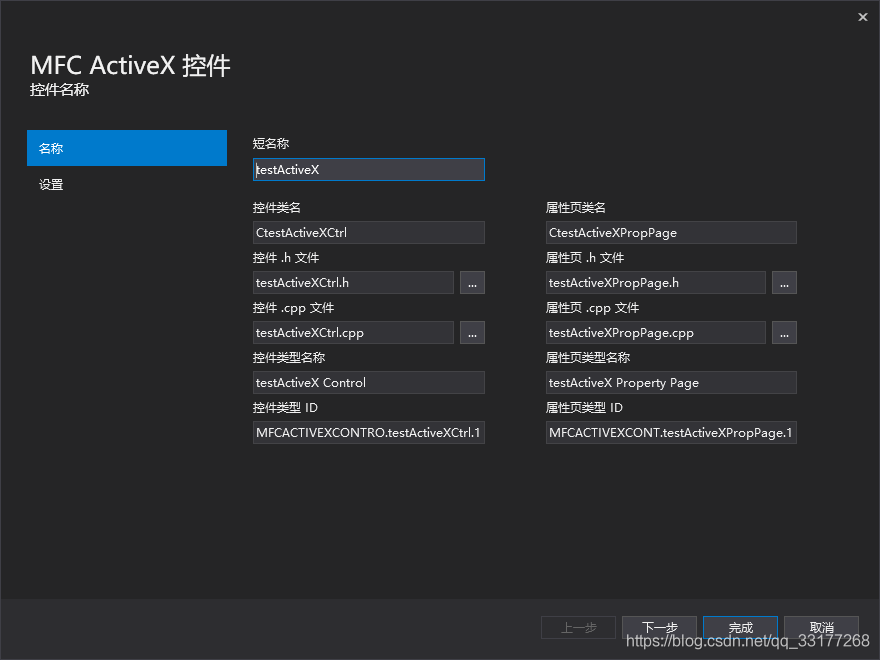The image size is (880, 660).
Task: Edit the testActiveXCtrl.h file name field
Action: (353, 283)
